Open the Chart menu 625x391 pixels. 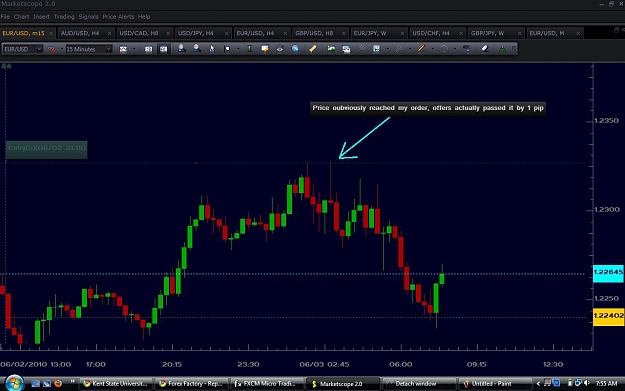[22, 17]
